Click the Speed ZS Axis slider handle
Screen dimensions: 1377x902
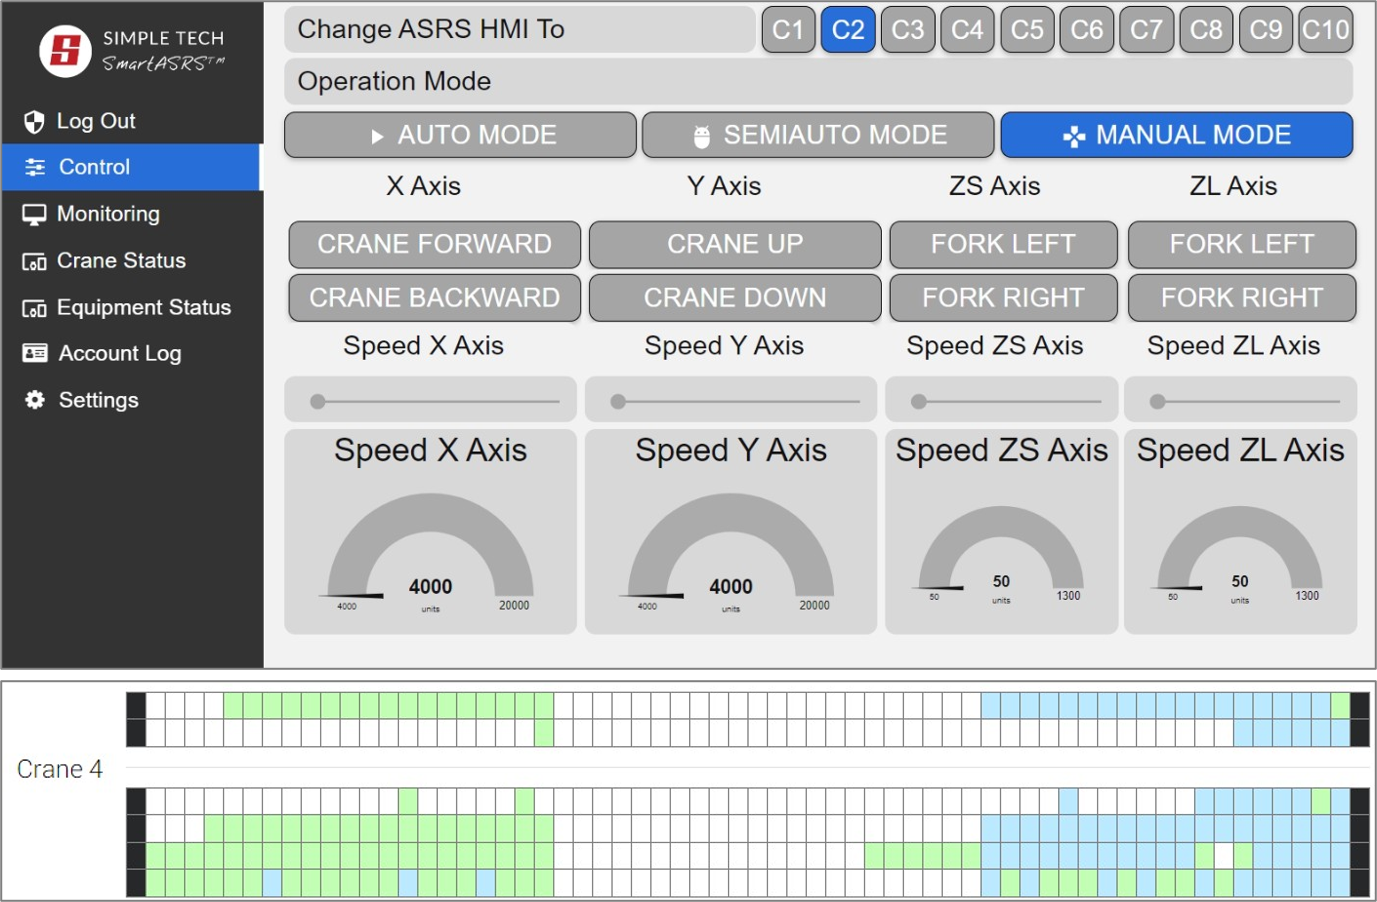click(919, 402)
